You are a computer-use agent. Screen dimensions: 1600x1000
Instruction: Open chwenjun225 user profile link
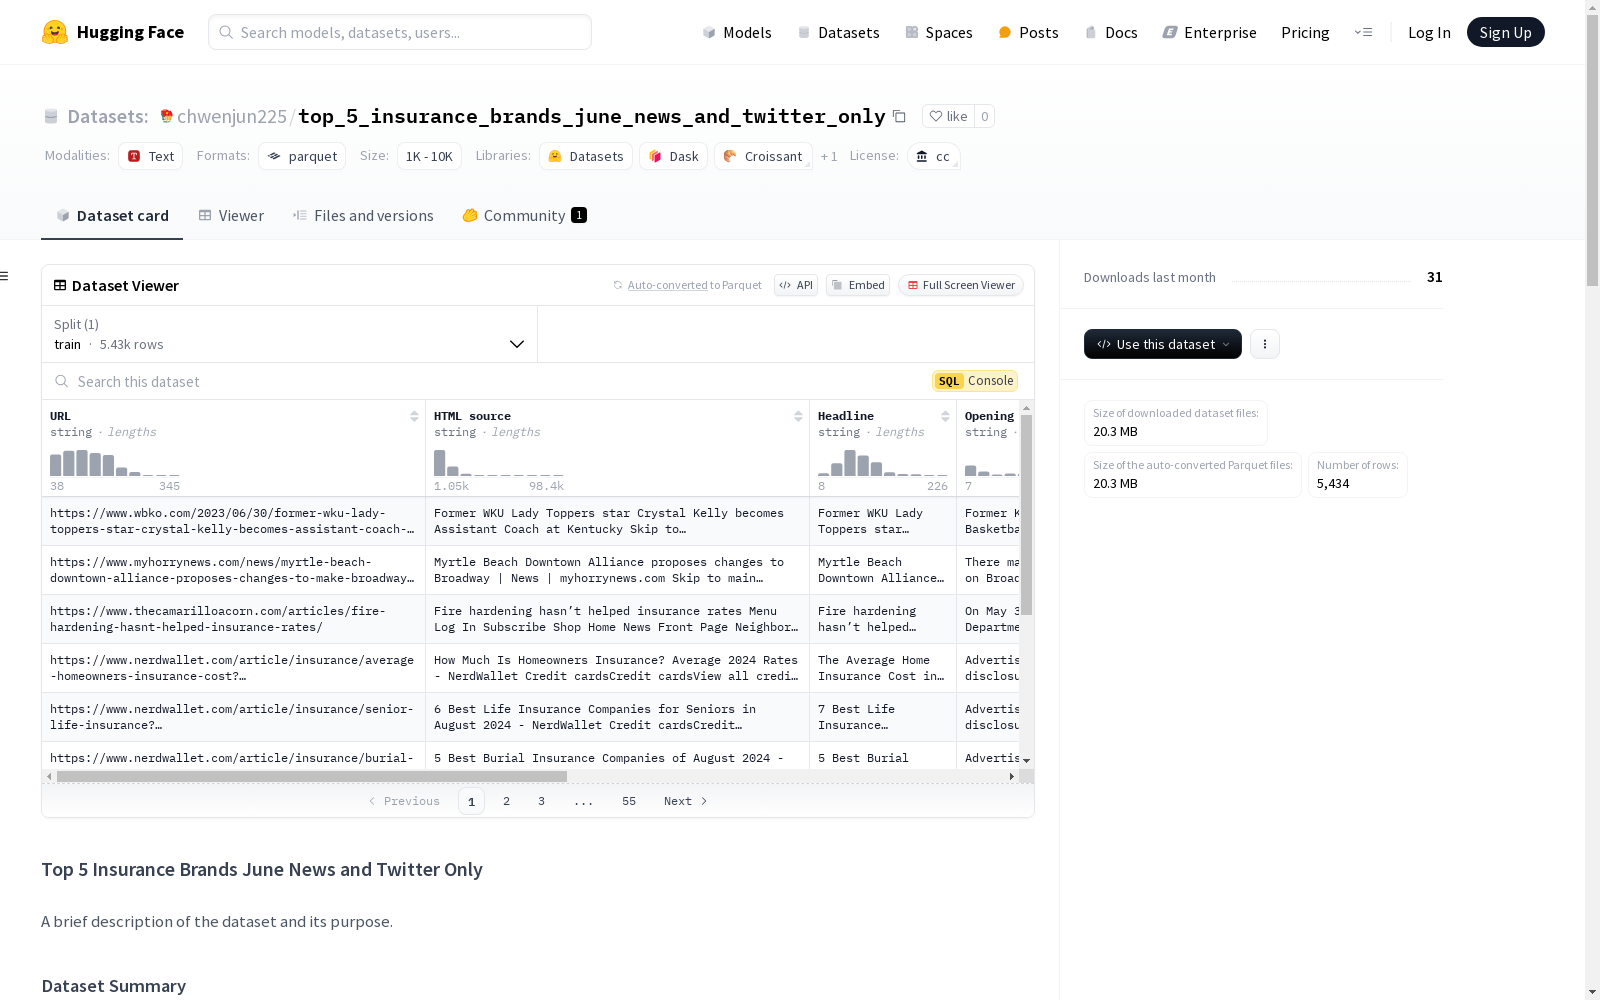click(232, 116)
